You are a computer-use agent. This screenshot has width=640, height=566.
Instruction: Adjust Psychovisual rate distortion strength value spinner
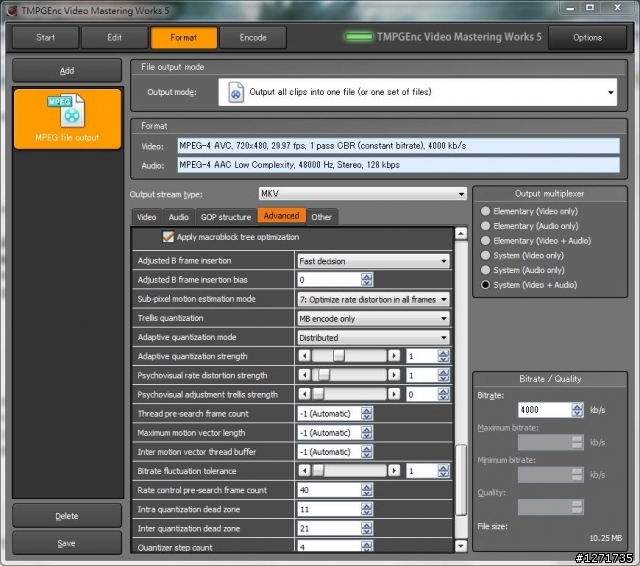coord(443,375)
